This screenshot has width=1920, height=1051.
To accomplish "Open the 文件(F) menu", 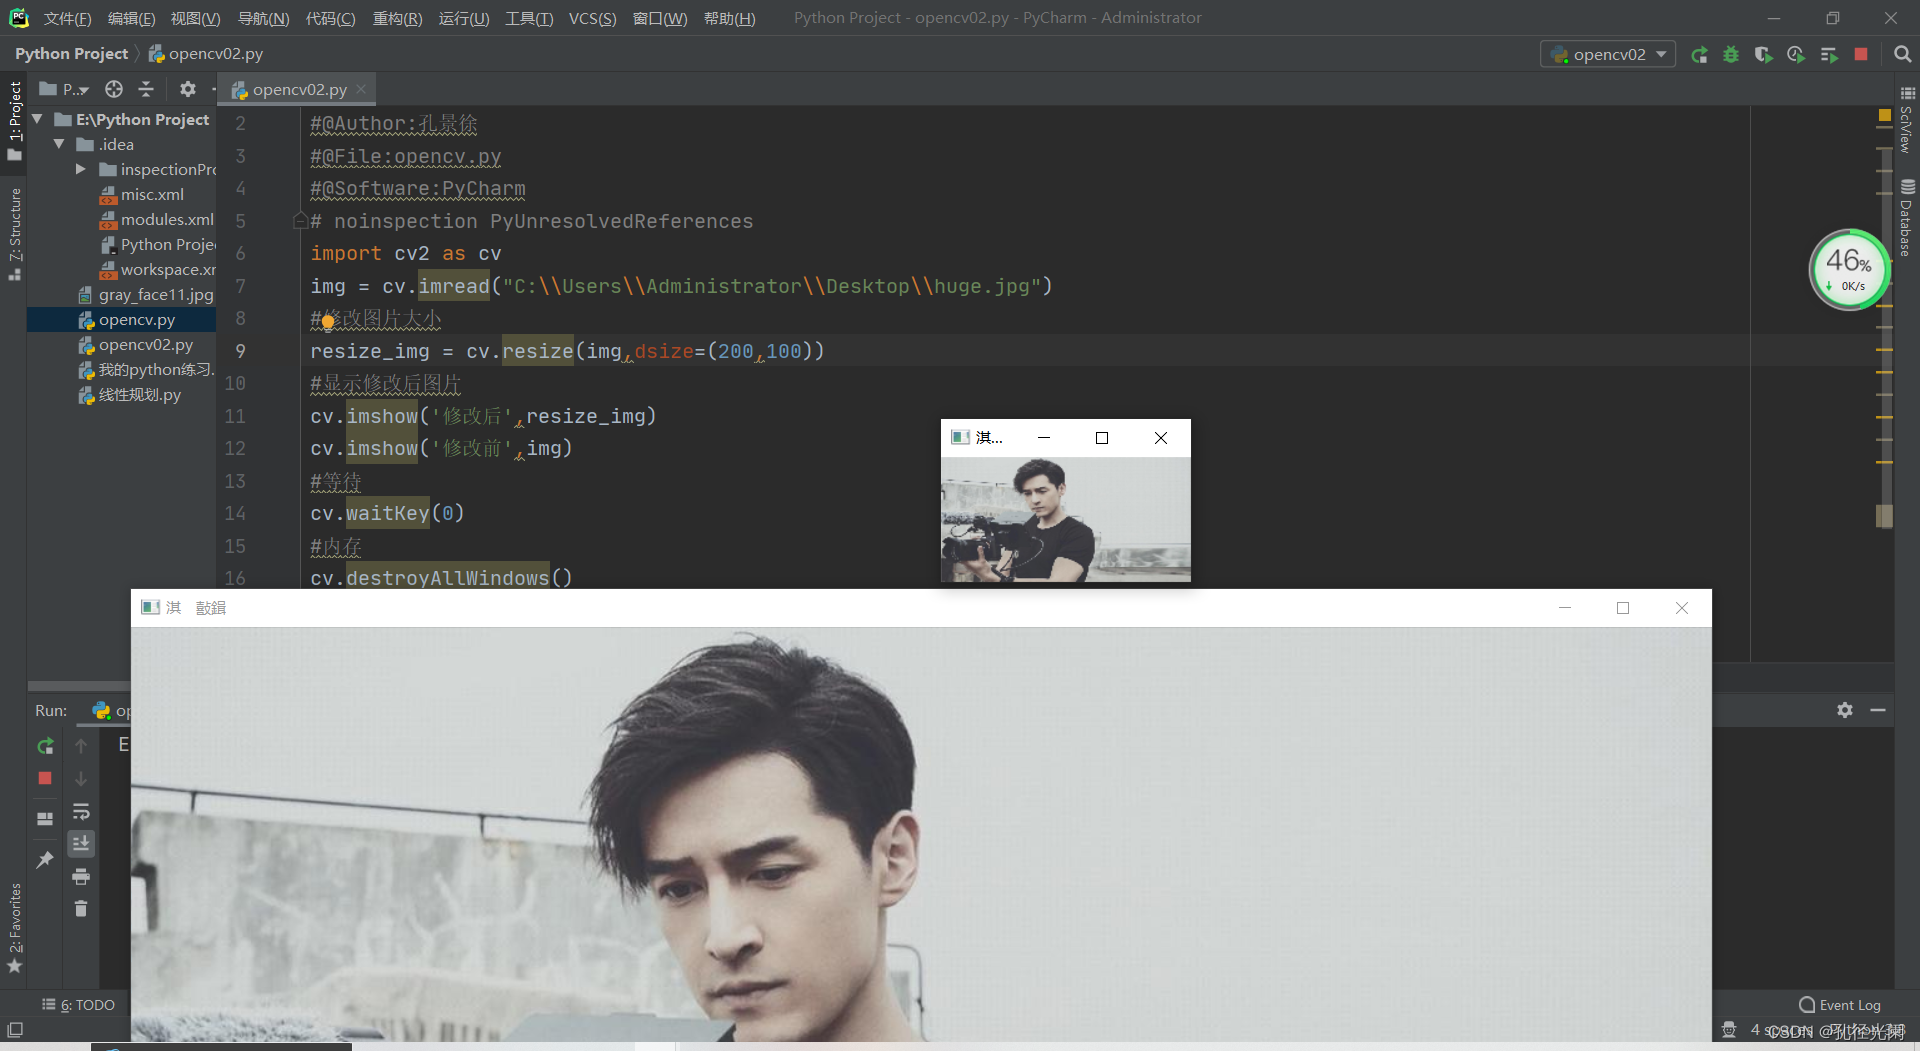I will click(x=67, y=18).
